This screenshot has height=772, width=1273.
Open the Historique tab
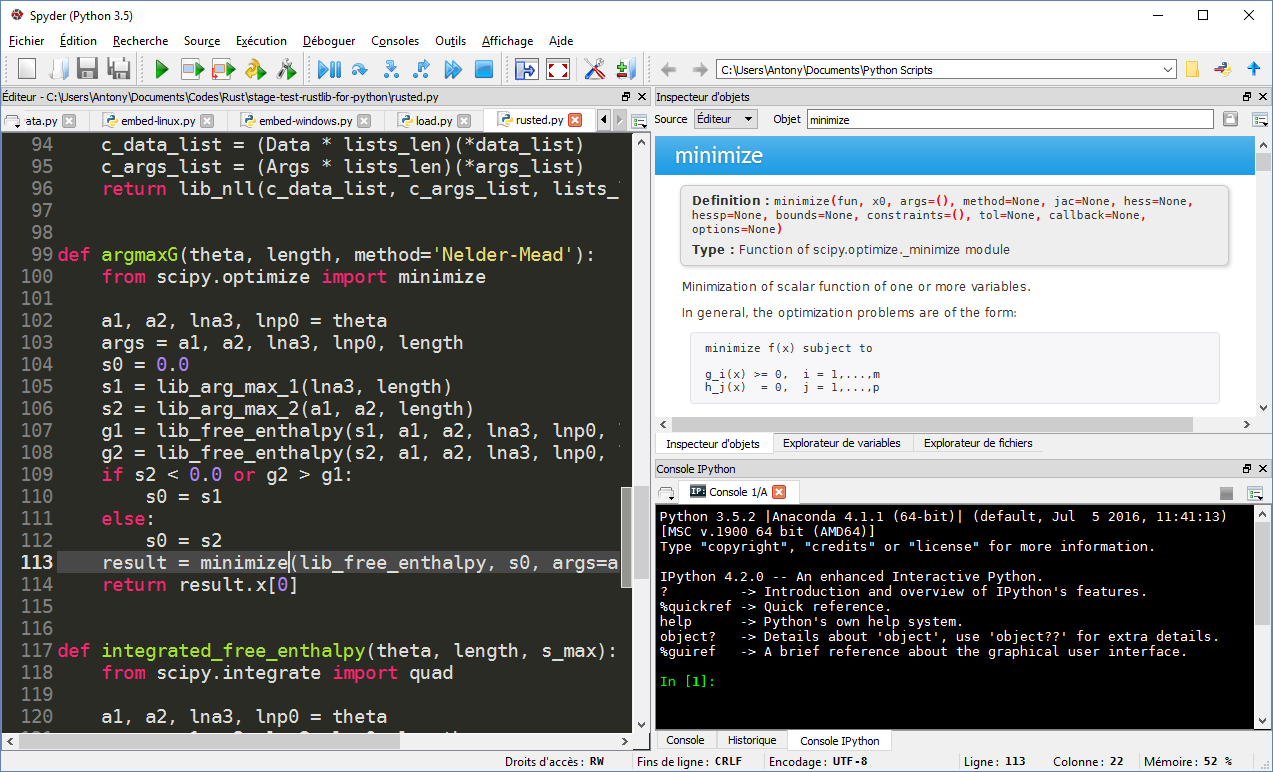click(x=752, y=741)
